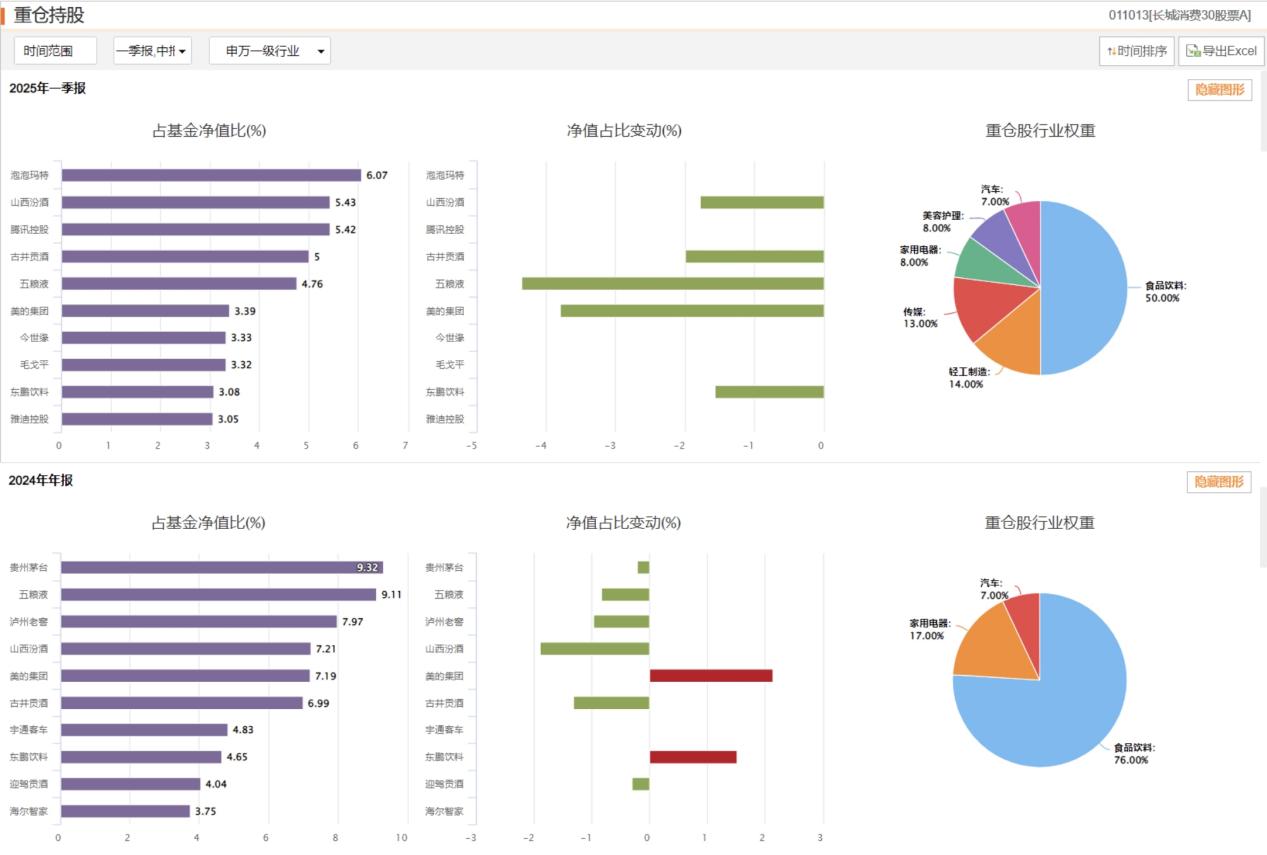Screen dimensions: 1267x855
Task: Click the 山西汾酒 stock name label
Action: tap(30, 201)
